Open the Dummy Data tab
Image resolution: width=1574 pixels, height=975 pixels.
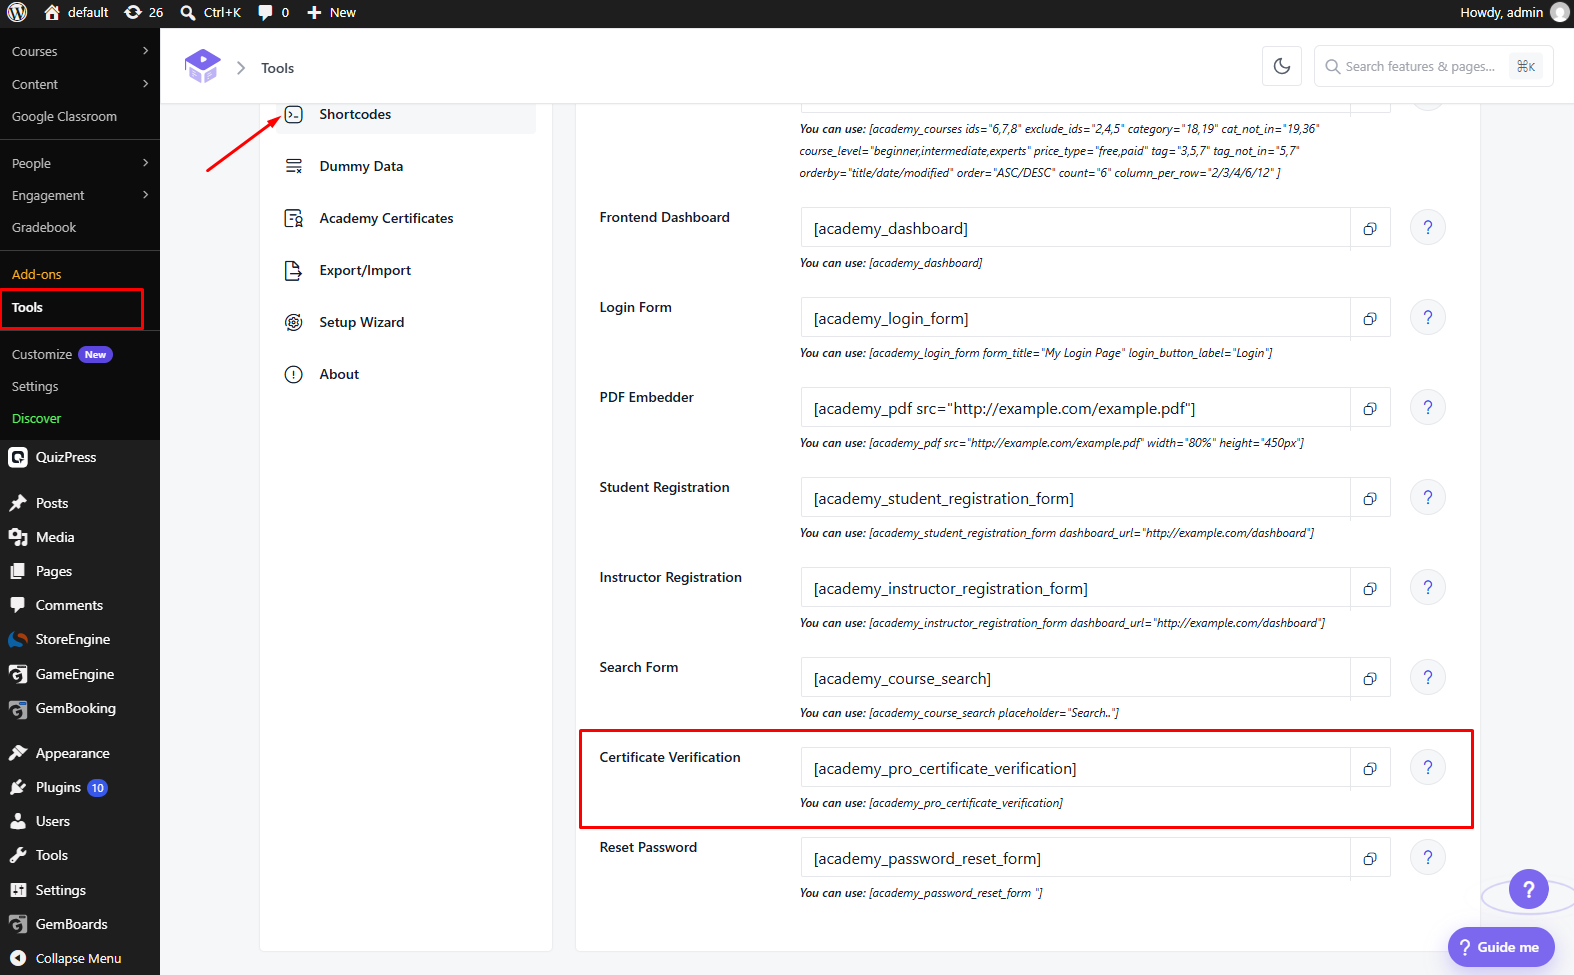pyautogui.click(x=406, y=166)
